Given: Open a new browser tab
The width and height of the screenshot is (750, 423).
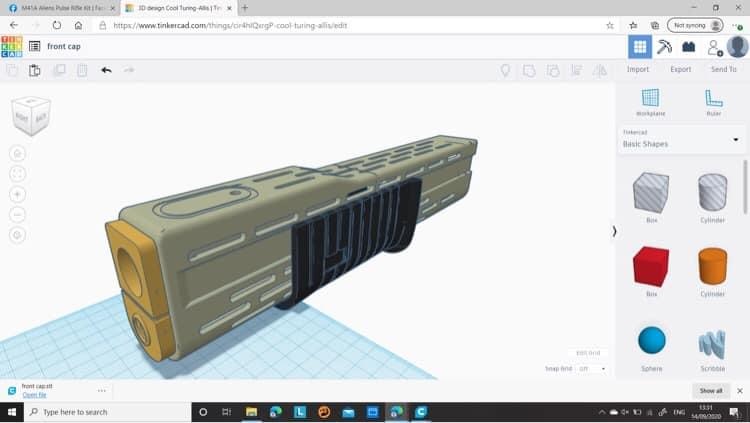Looking at the screenshot, I should tap(245, 8).
